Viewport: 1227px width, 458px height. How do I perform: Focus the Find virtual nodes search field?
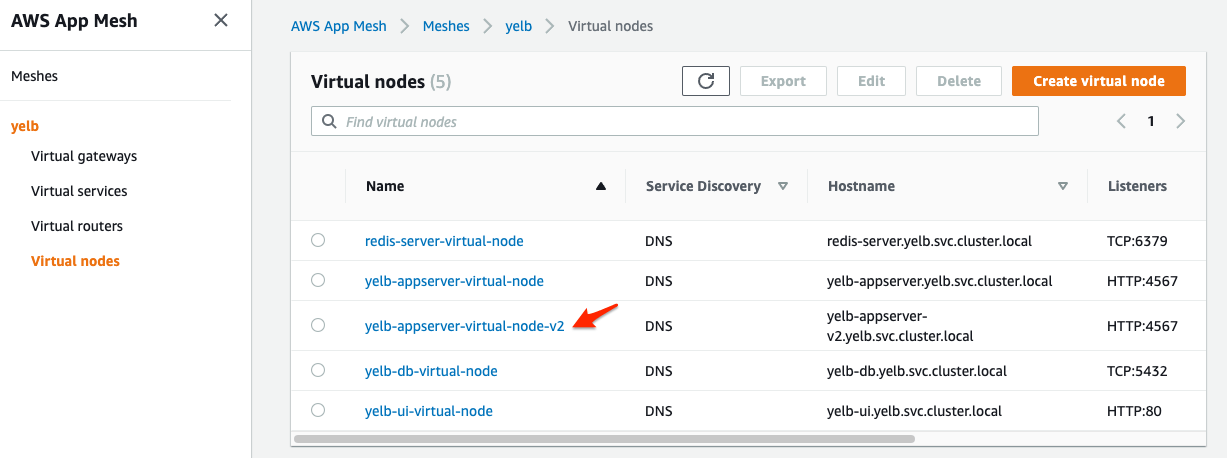[x=675, y=122]
